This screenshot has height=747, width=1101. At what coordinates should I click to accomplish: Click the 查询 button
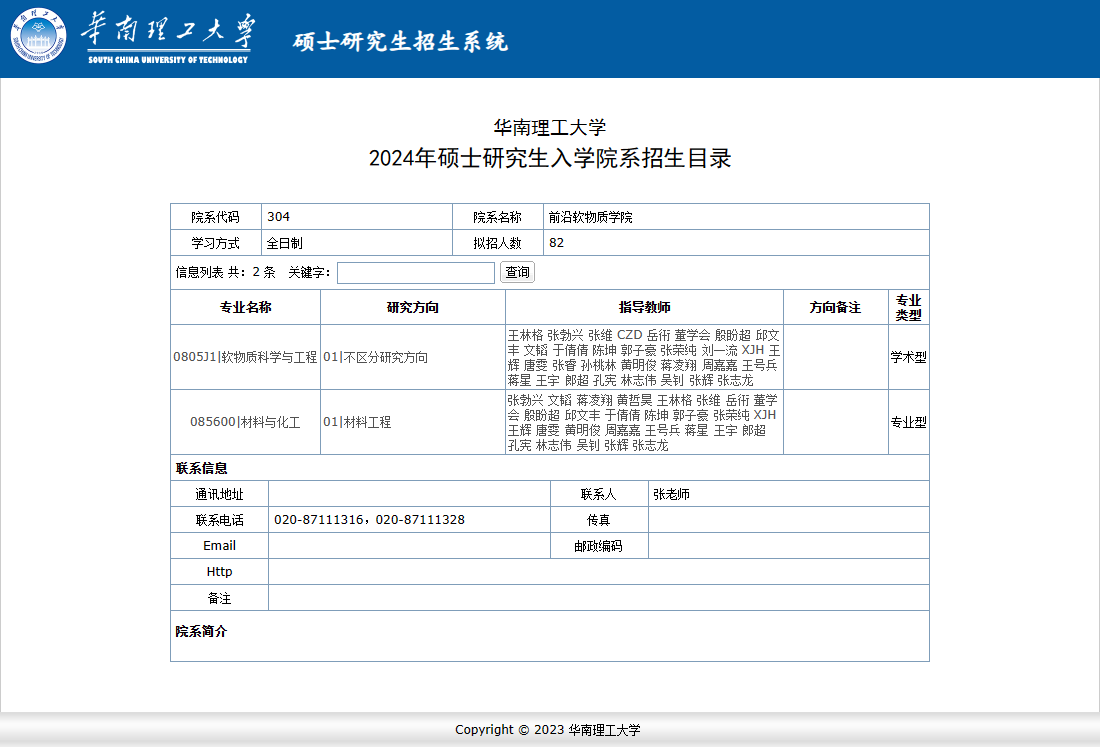click(x=517, y=272)
